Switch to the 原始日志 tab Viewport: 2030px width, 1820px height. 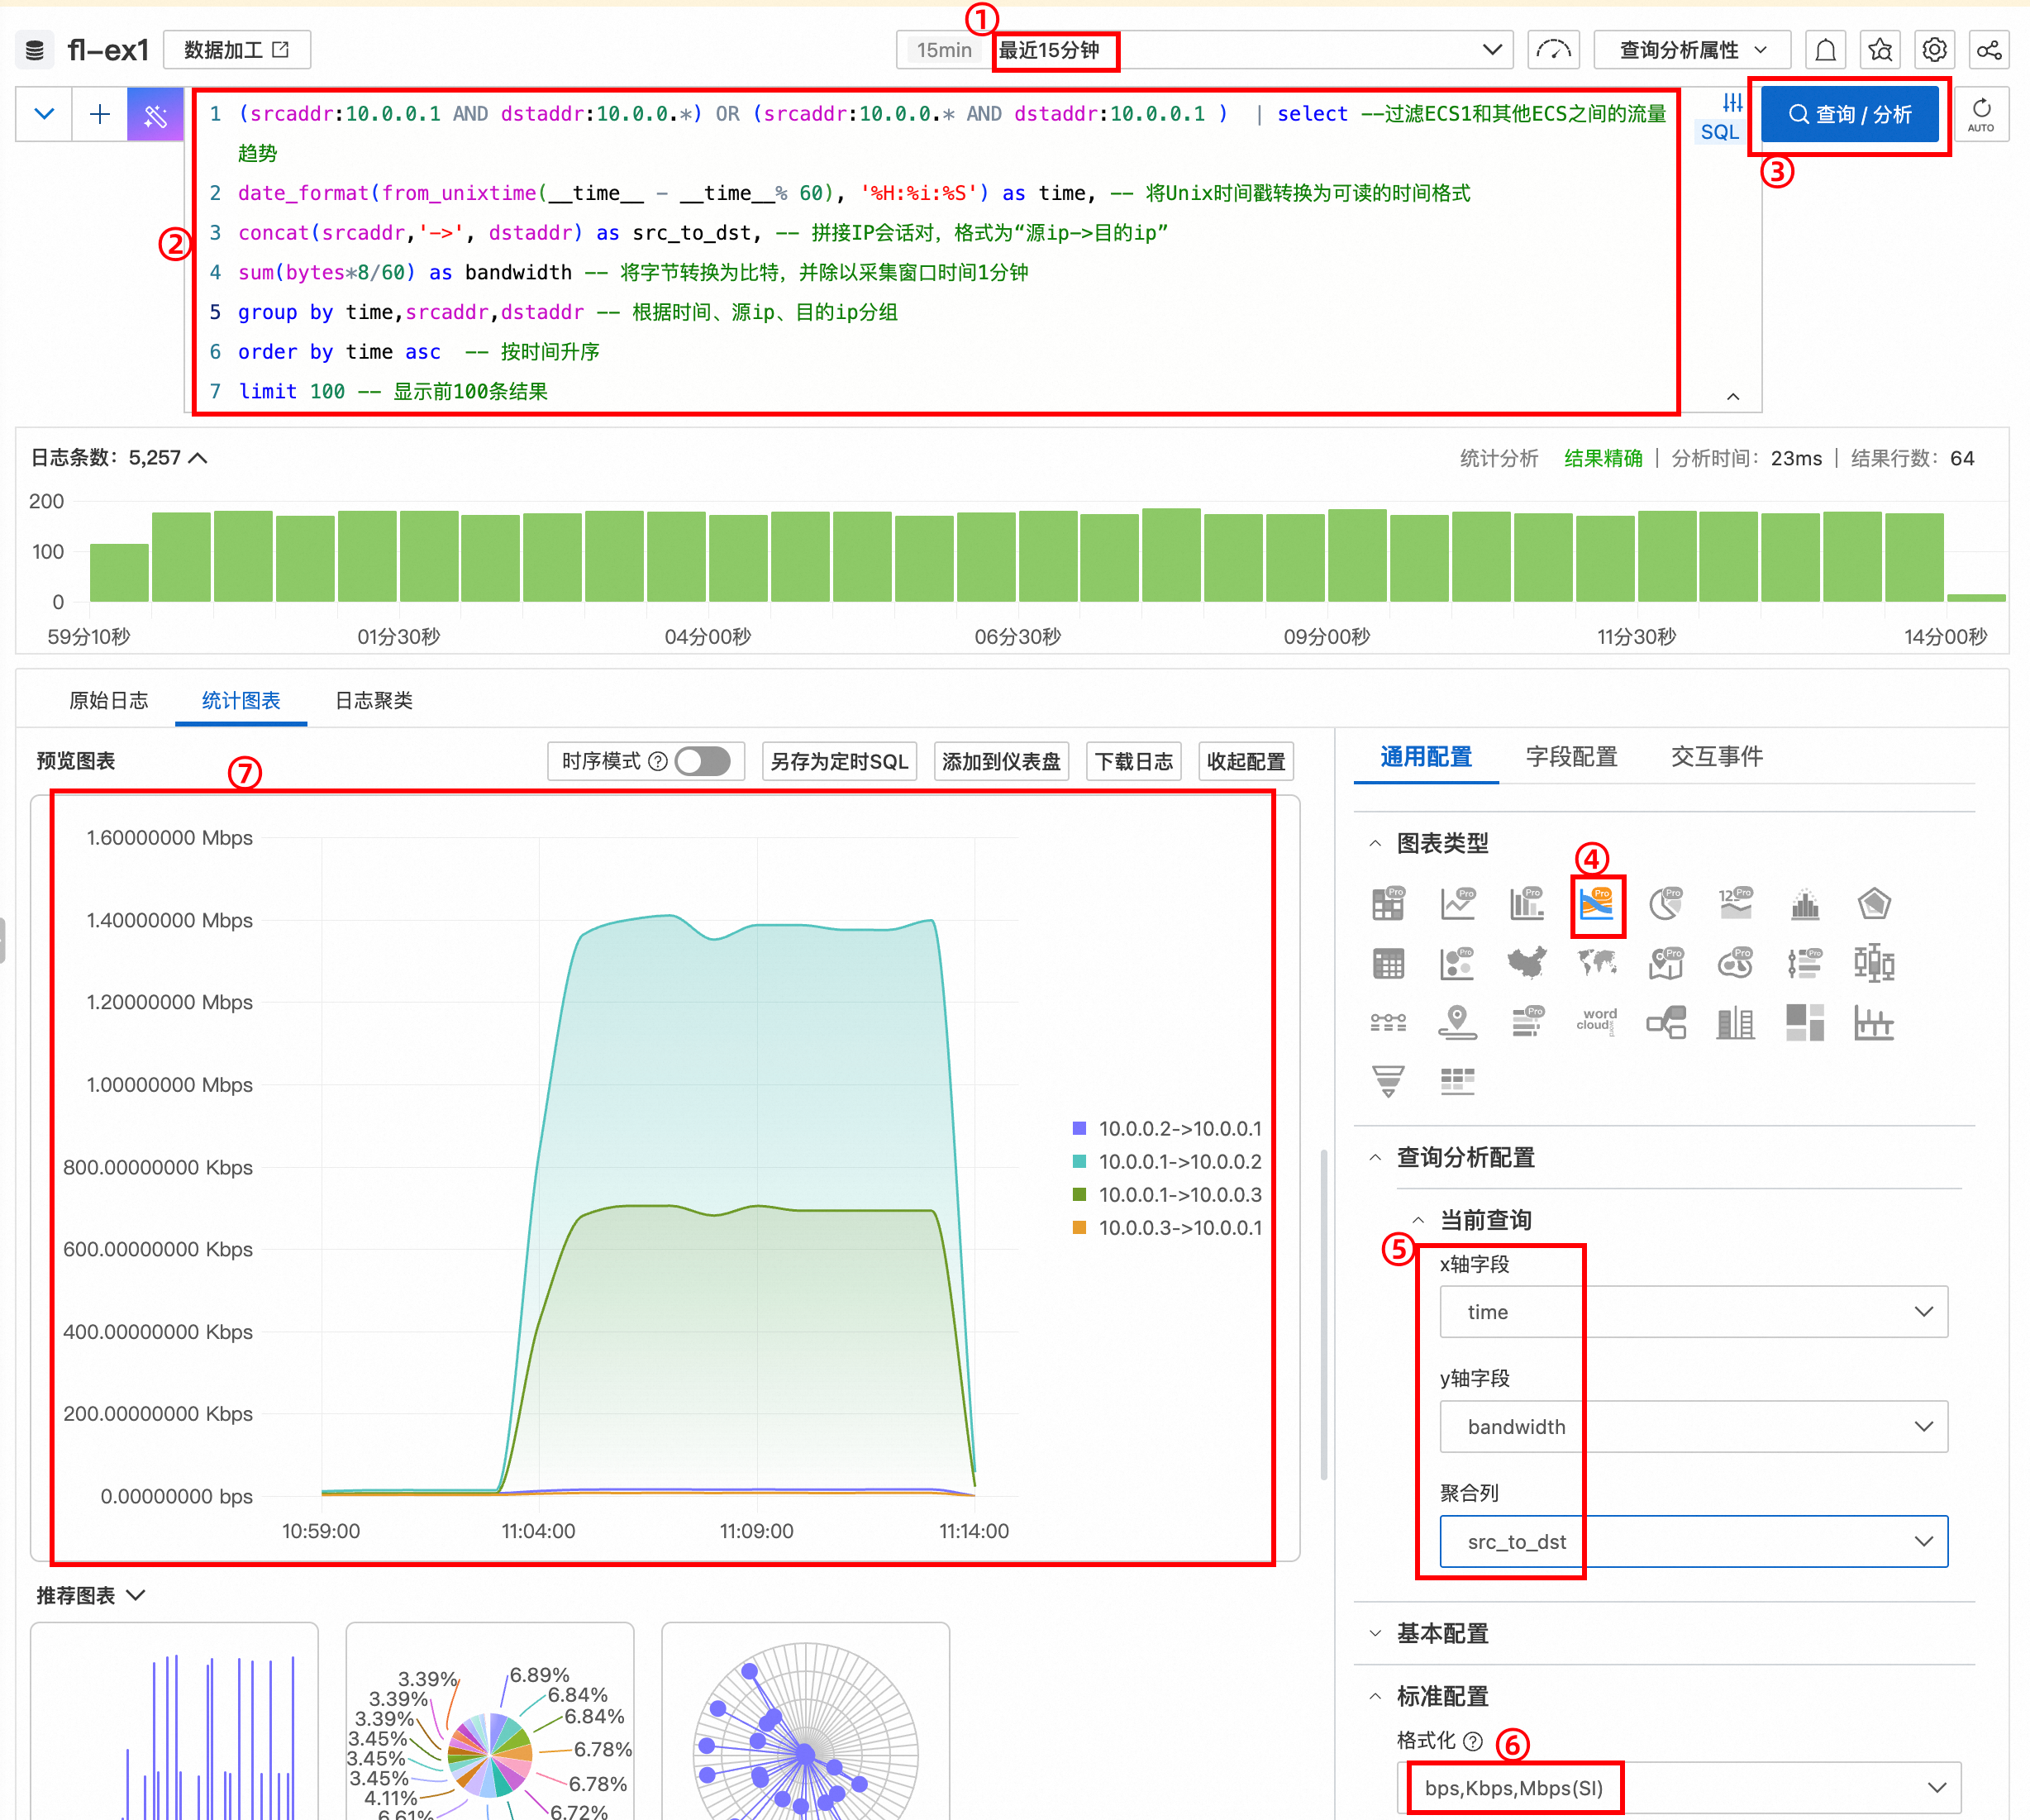pos(108,700)
